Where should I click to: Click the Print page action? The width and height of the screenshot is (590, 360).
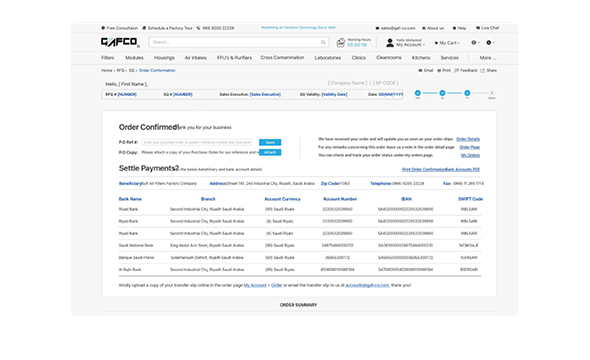(444, 70)
